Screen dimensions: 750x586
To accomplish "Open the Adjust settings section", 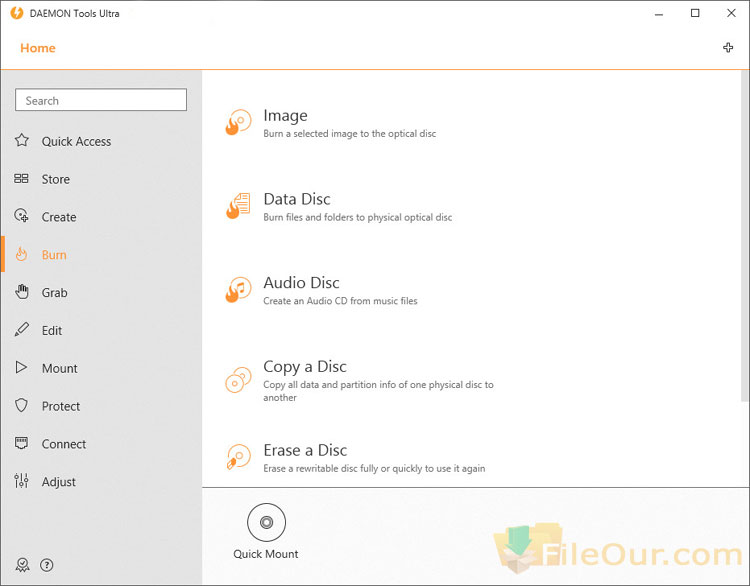I will pos(59,482).
